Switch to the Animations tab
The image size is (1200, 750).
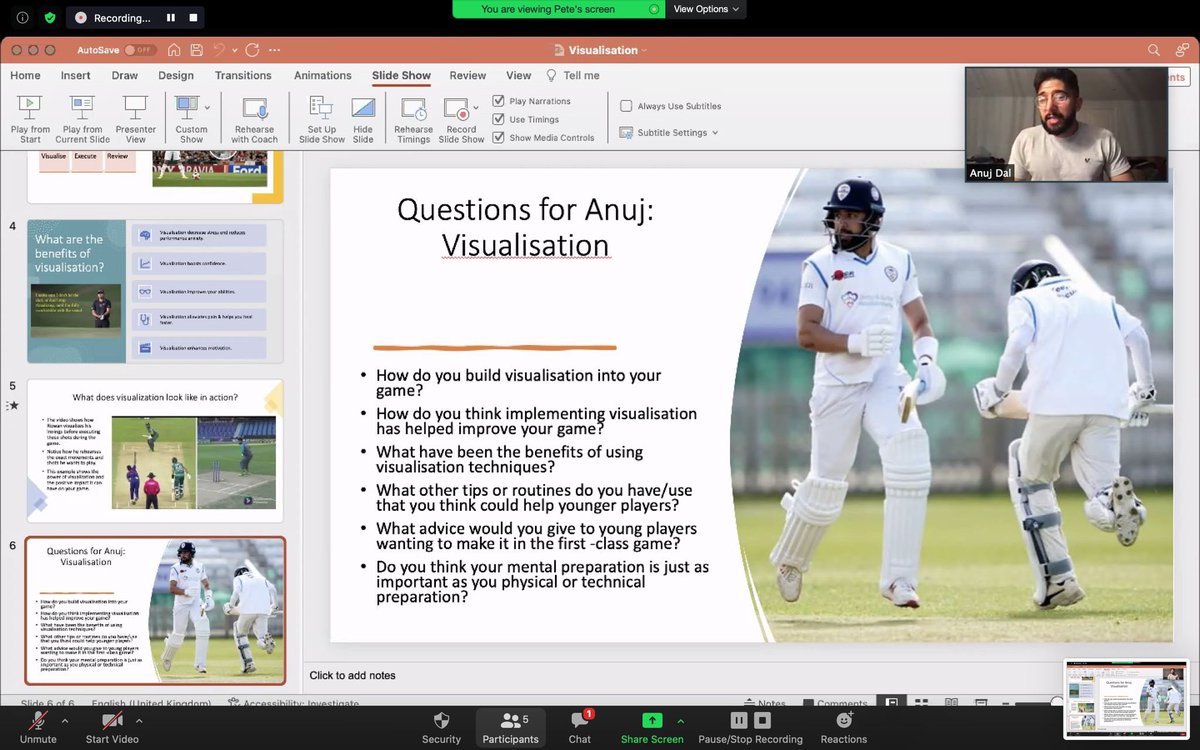pyautogui.click(x=322, y=75)
